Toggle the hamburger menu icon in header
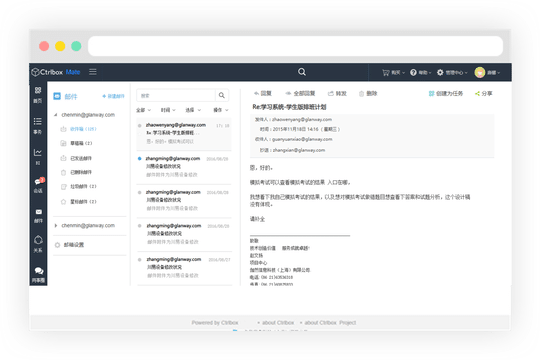 (93, 72)
